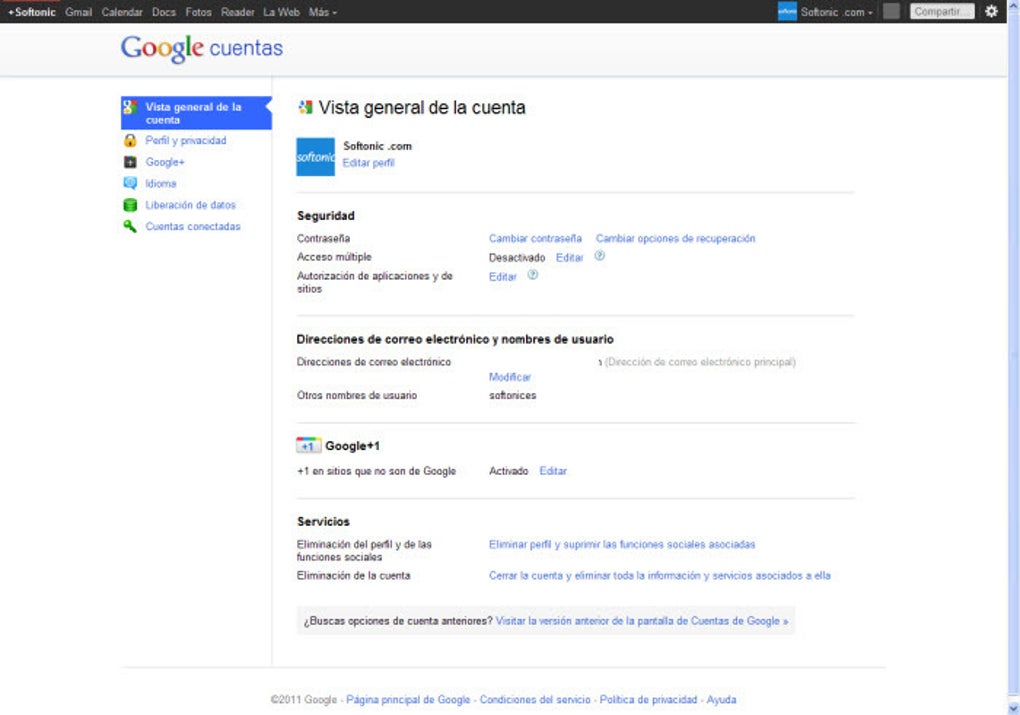This screenshot has height=715, width=1020.
Task: Click Editar next to Activado
Action: 553,470
